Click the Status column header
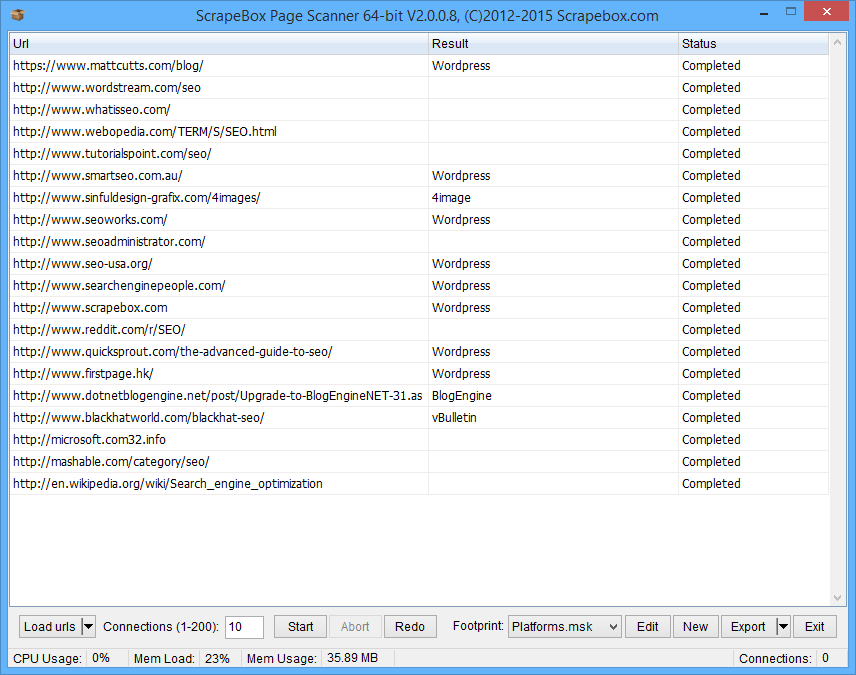 752,44
